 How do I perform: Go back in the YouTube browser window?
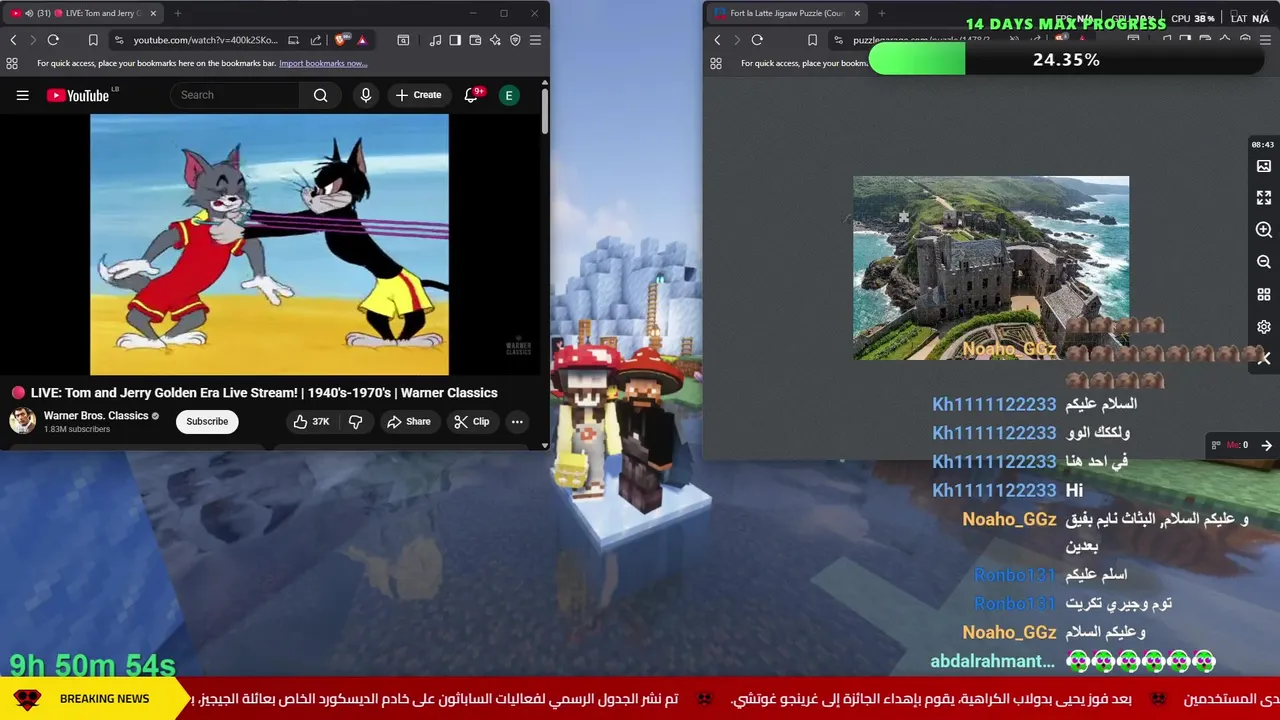pos(13,40)
